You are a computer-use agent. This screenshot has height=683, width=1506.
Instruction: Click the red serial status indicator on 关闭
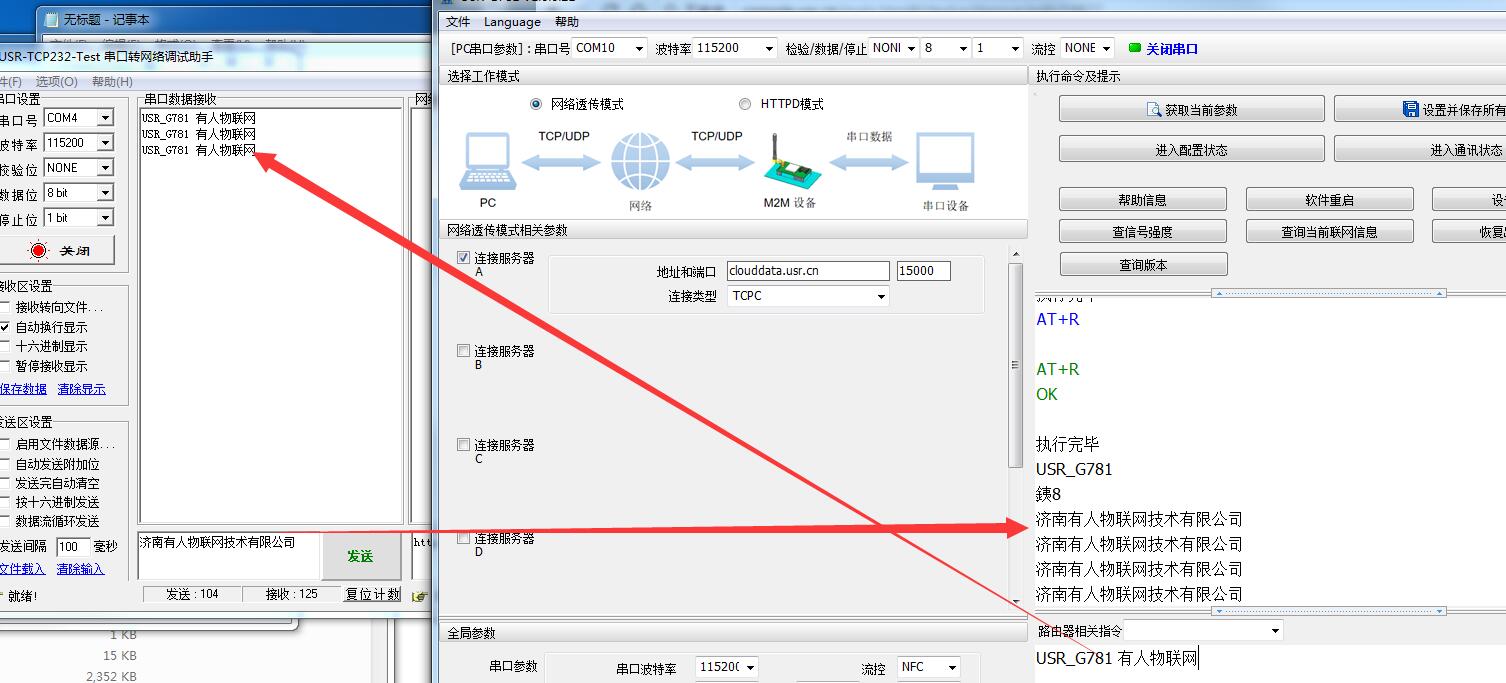pos(38,250)
